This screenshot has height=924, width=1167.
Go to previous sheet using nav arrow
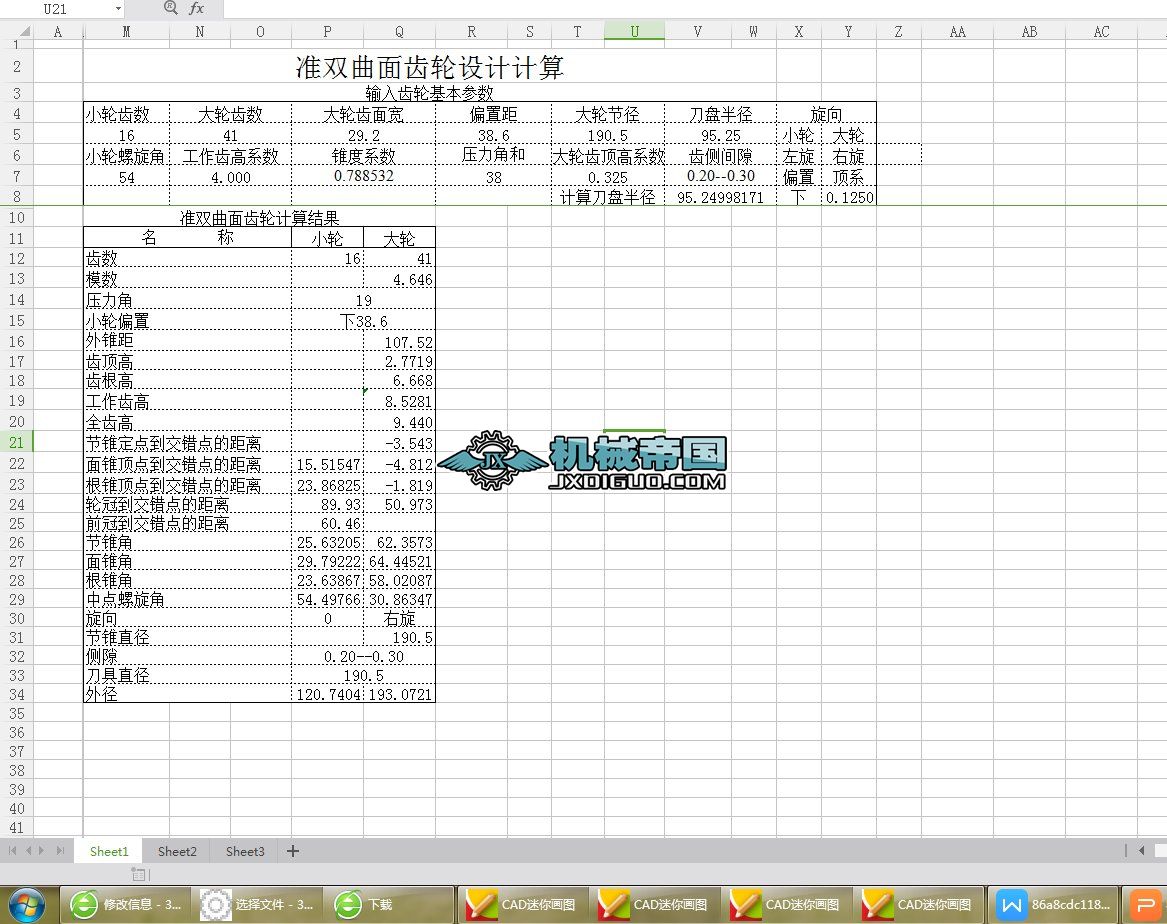point(28,850)
